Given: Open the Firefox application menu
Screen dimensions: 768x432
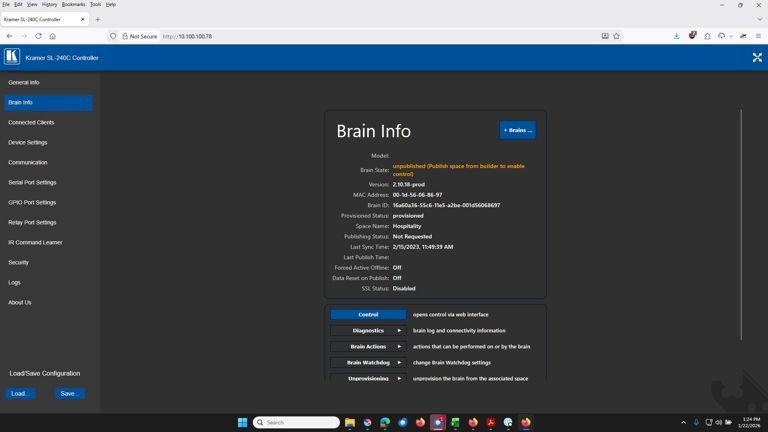Looking at the screenshot, I should (x=758, y=36).
